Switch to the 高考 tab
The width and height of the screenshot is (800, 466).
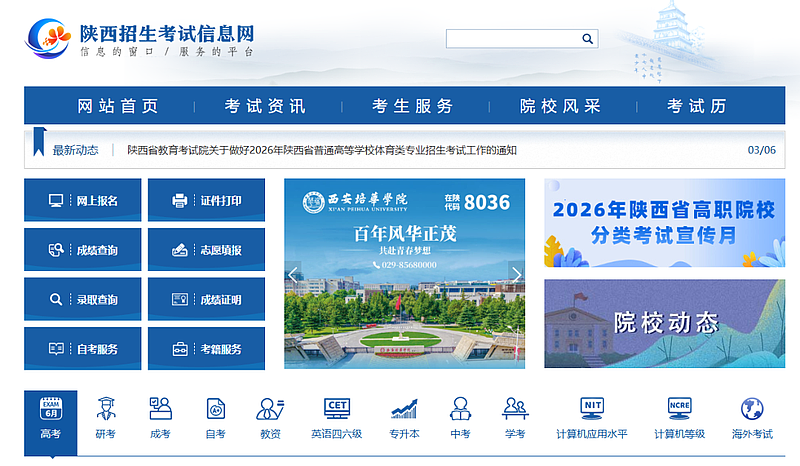click(50, 420)
